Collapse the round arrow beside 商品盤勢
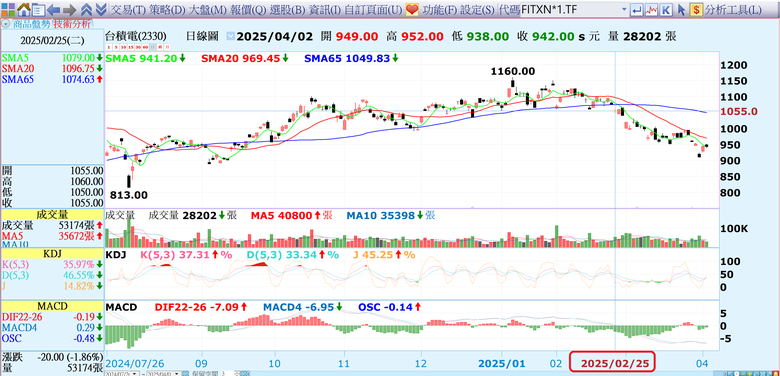 (5, 24)
